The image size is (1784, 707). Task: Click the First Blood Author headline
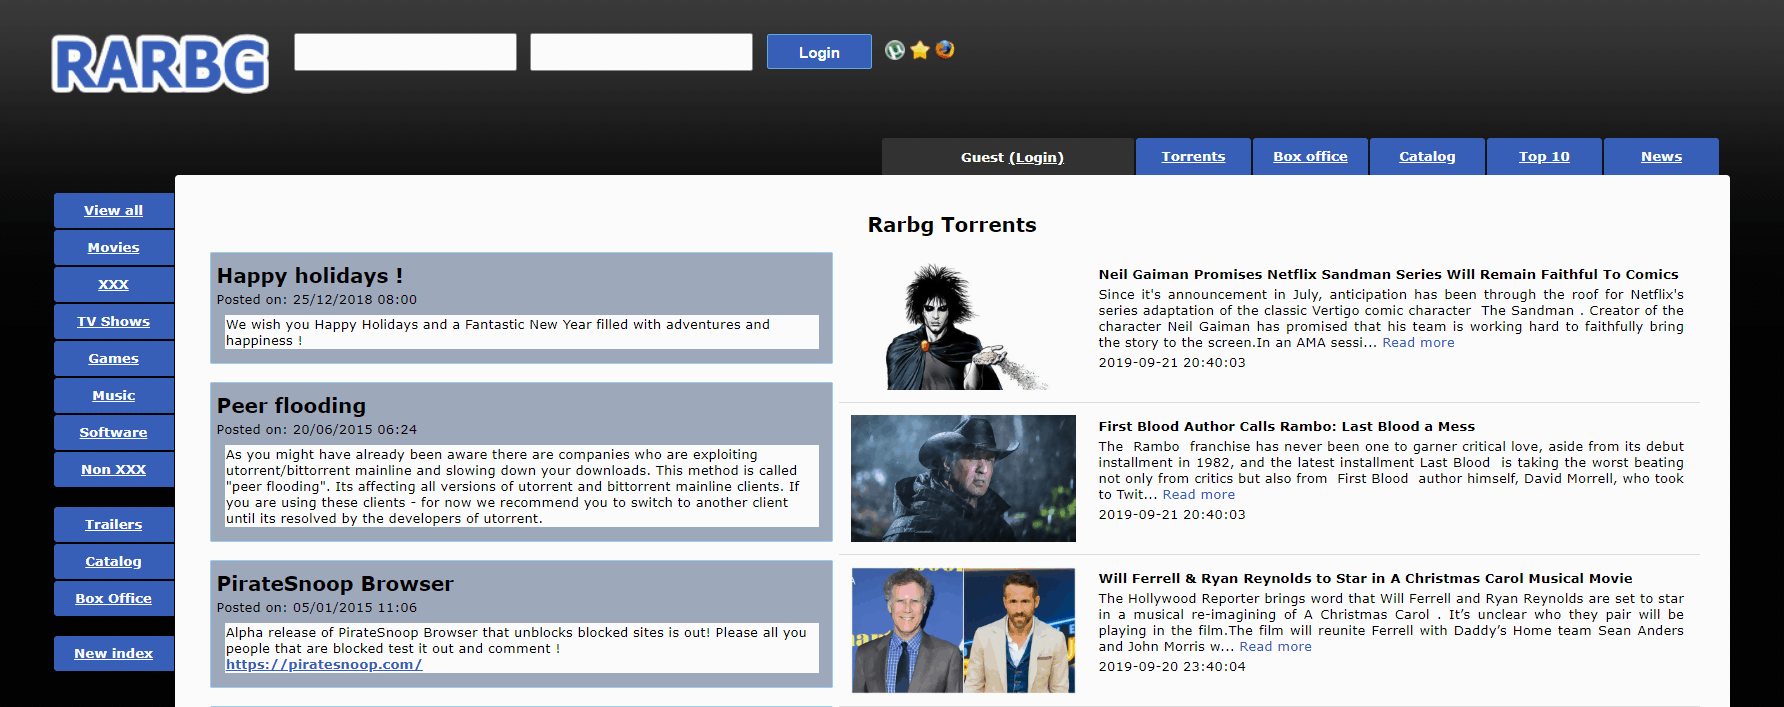tap(1286, 426)
